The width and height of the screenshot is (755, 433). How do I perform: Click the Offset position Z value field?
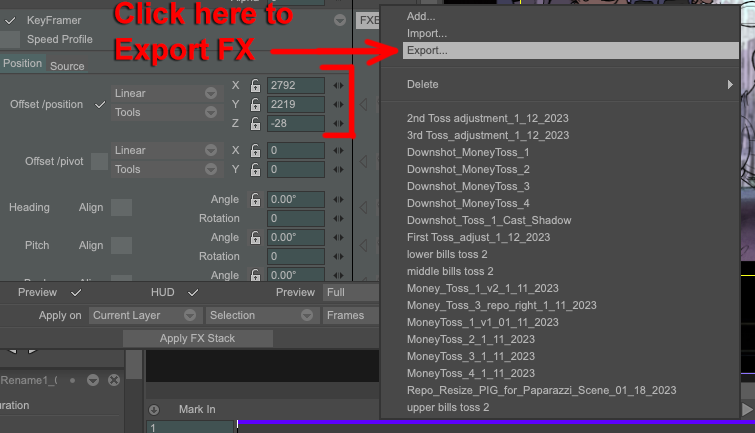(x=296, y=124)
